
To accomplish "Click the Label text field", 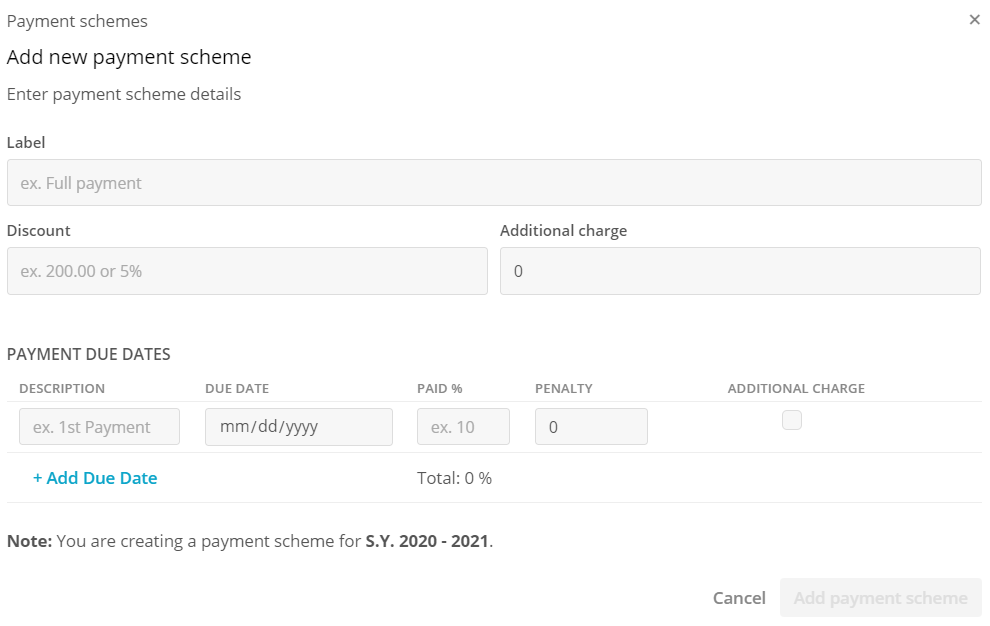I will 494,183.
